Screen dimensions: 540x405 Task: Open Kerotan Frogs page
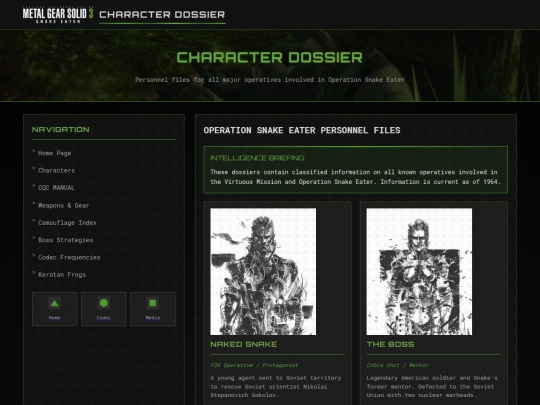[62, 274]
